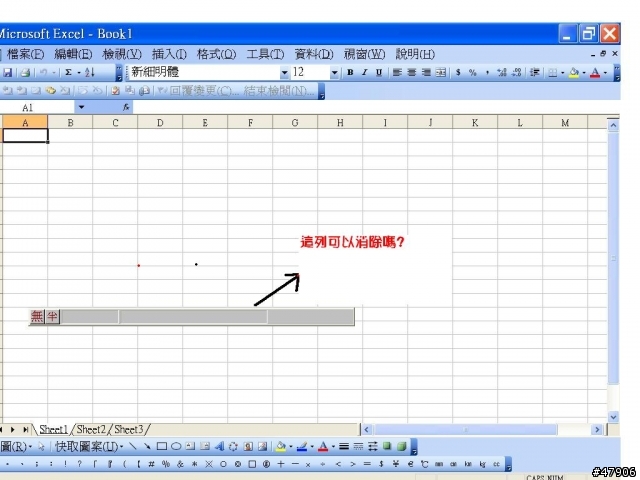Screen dimensions: 640x480
Task: Open the 說明(H) menu
Action: coord(415,54)
